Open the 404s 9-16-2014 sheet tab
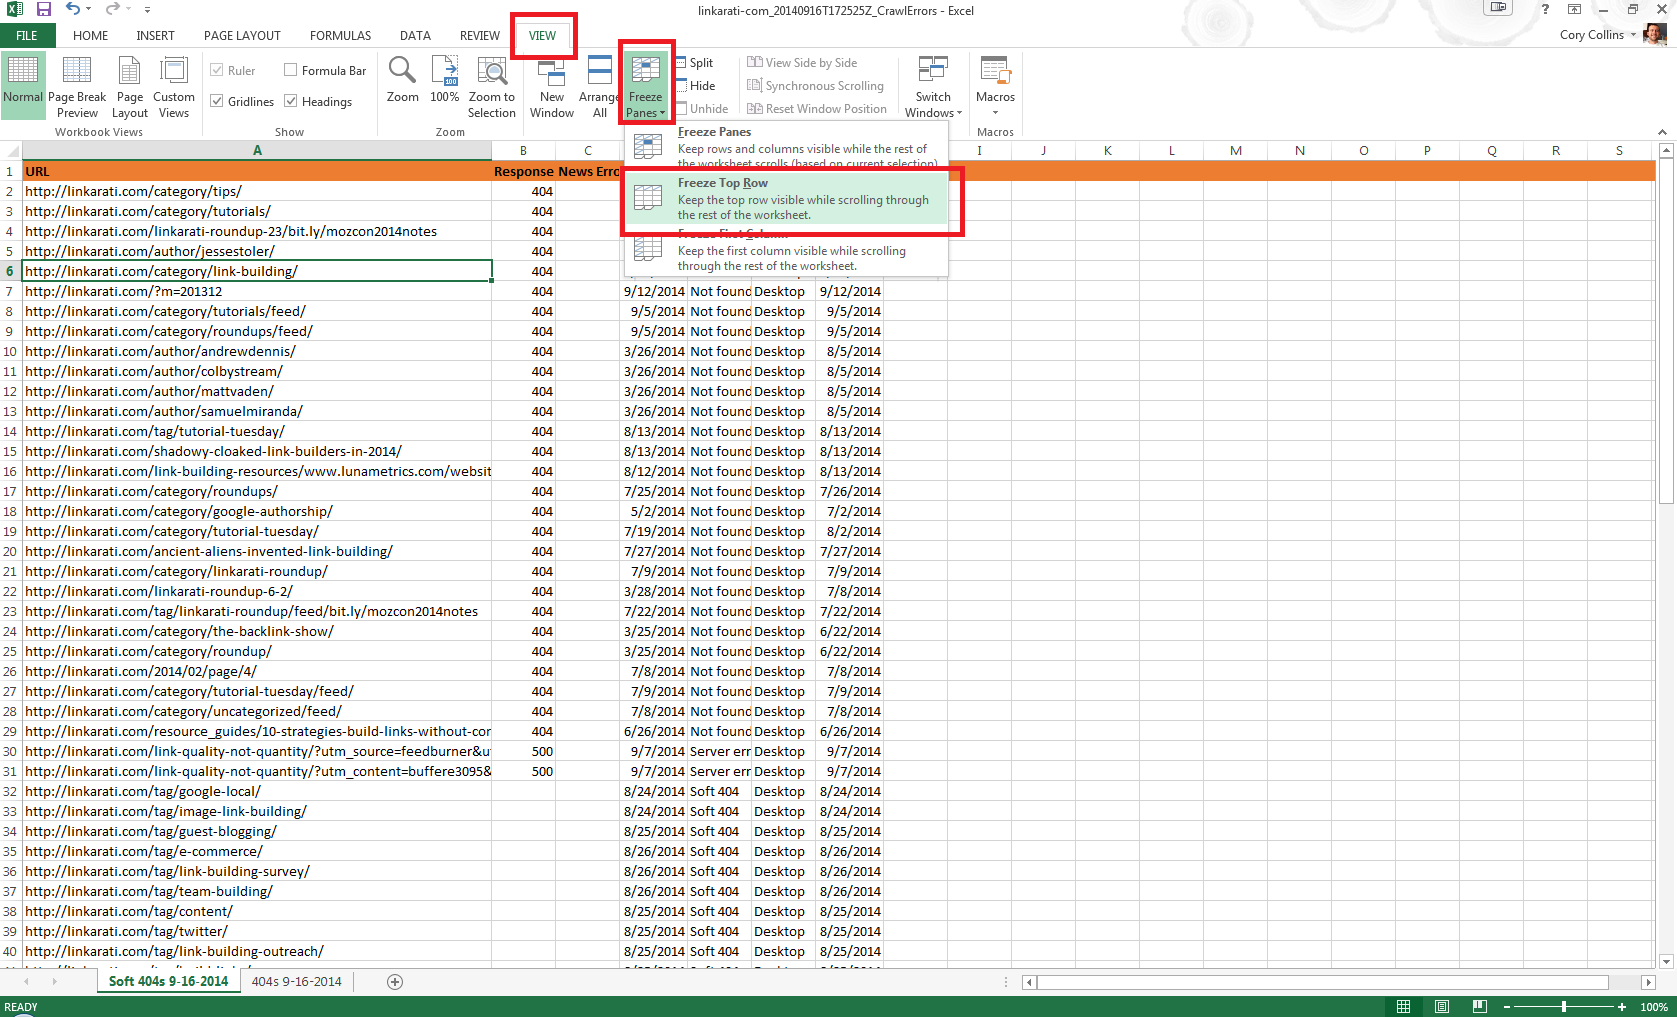 [296, 981]
